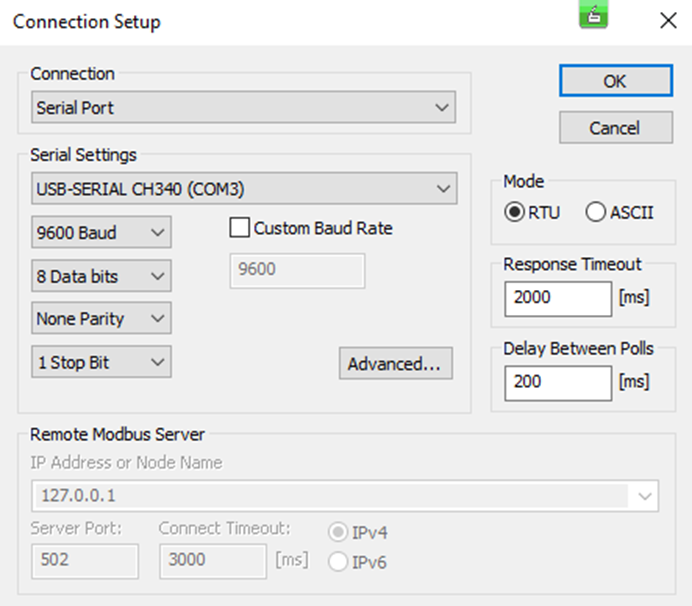Screen dimensions: 692x606
Task: Click the Response Timeout input field
Action: coord(557,298)
